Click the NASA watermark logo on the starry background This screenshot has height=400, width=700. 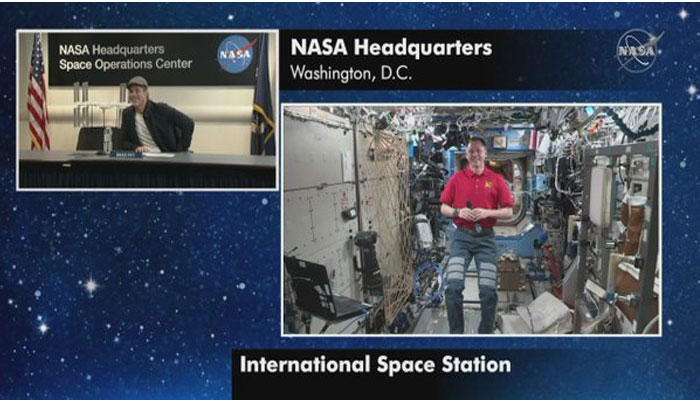pos(639,50)
